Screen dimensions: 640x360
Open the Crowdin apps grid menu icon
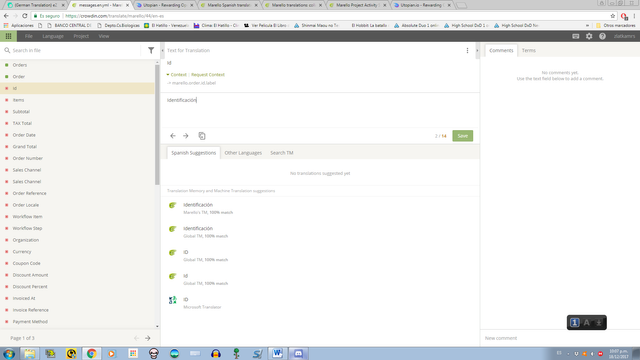click(x=8, y=36)
